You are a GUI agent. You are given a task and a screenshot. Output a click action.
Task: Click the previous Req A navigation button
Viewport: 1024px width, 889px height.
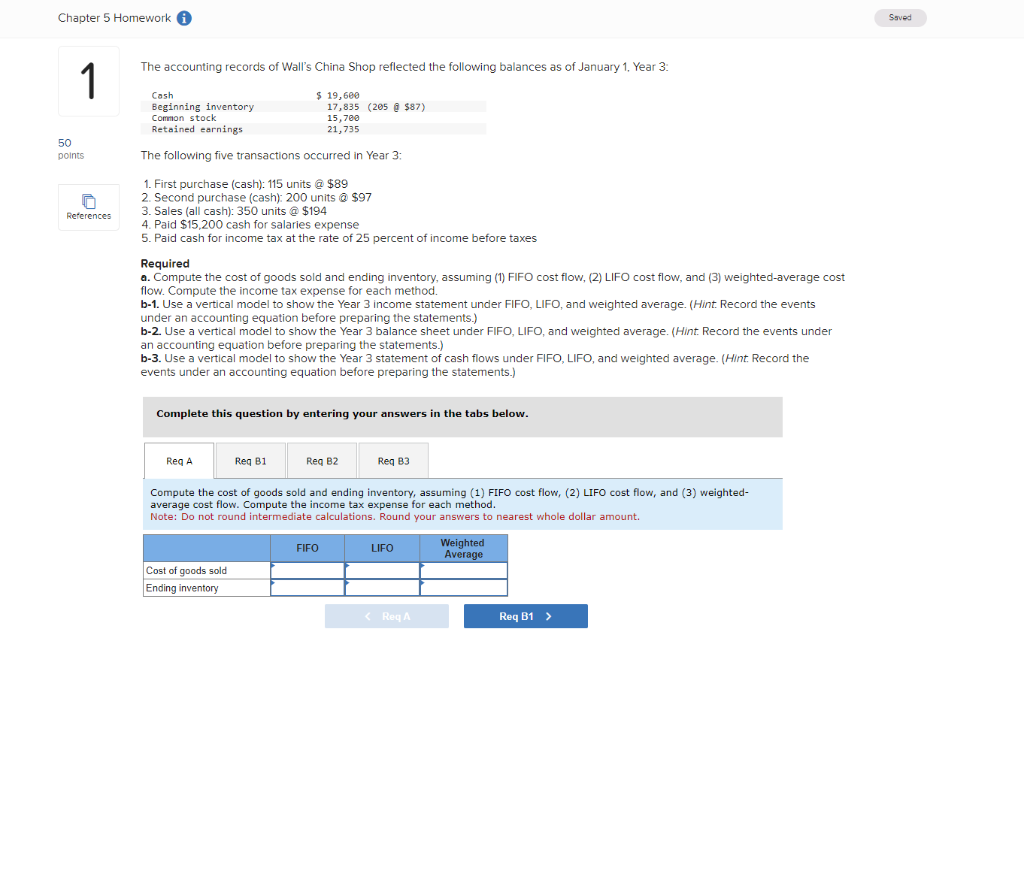(386, 616)
